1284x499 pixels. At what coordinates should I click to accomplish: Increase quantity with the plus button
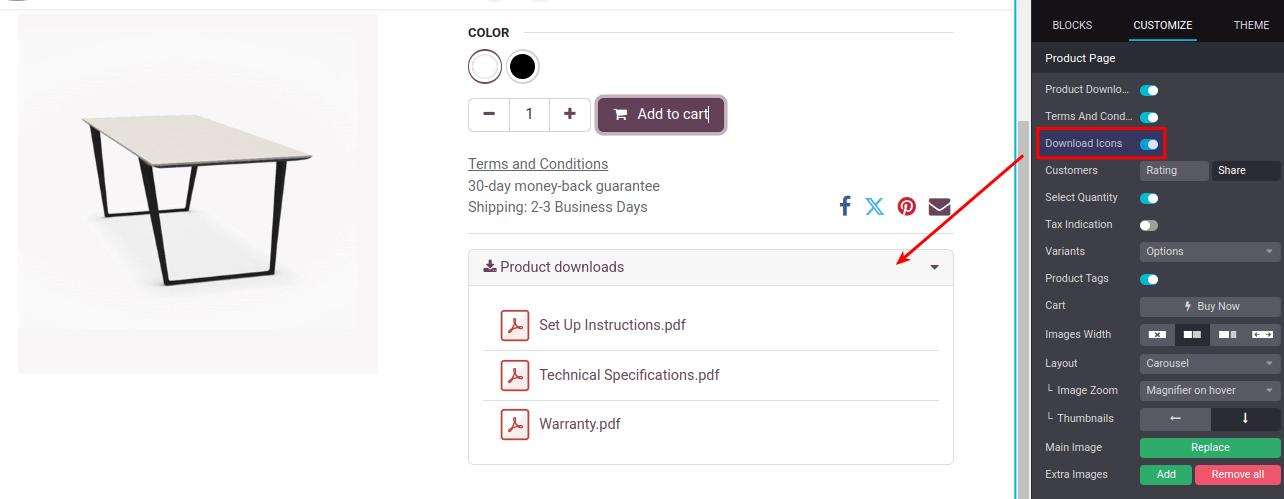[x=570, y=114]
